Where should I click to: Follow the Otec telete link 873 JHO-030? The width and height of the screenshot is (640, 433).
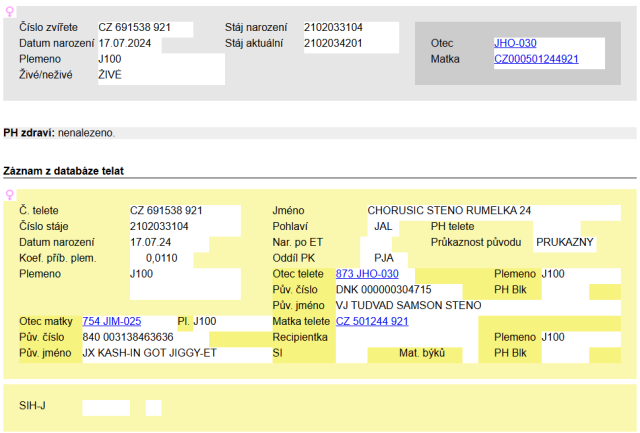coord(367,274)
